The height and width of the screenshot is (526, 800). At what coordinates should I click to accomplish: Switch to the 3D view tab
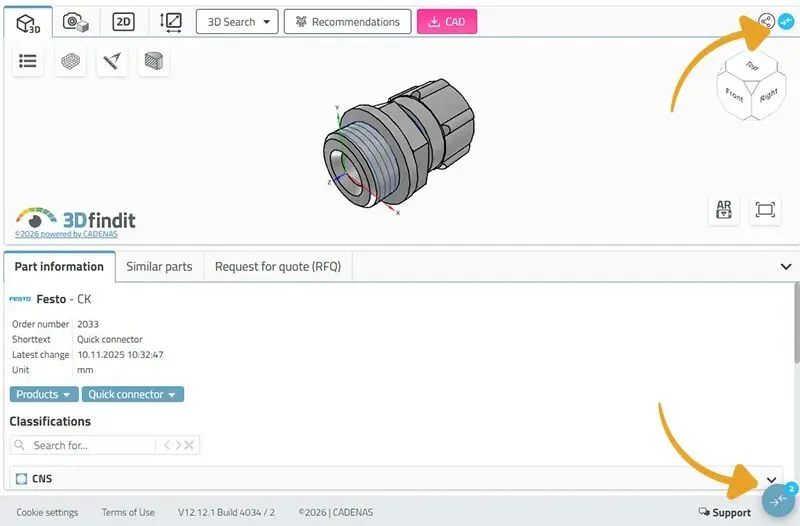coord(28,22)
